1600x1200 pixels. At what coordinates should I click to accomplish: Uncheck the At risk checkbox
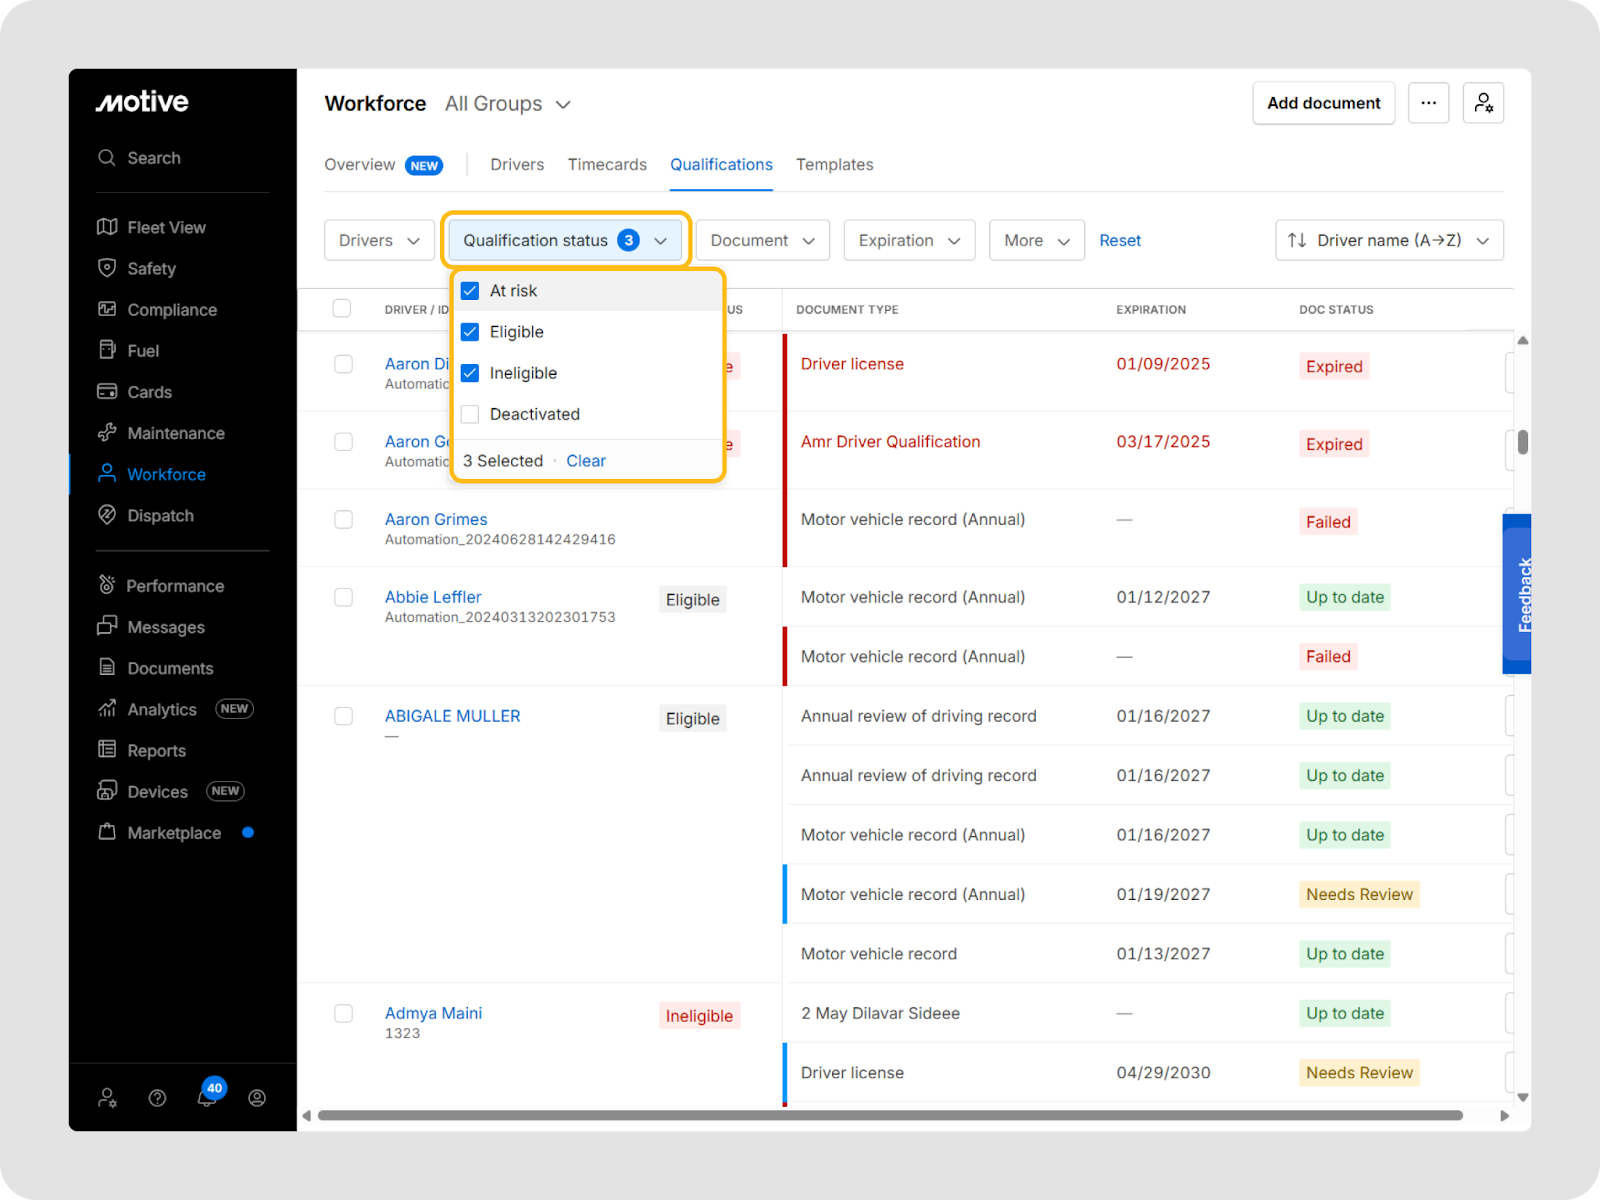(470, 291)
